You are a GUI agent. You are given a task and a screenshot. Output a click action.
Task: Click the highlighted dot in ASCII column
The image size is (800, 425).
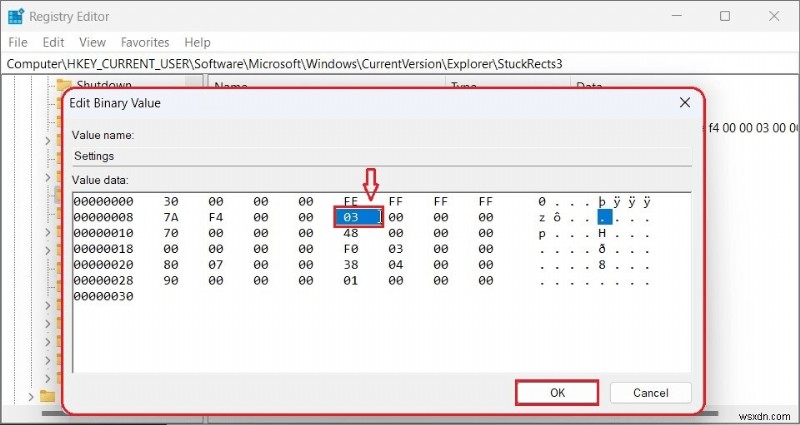coord(605,218)
